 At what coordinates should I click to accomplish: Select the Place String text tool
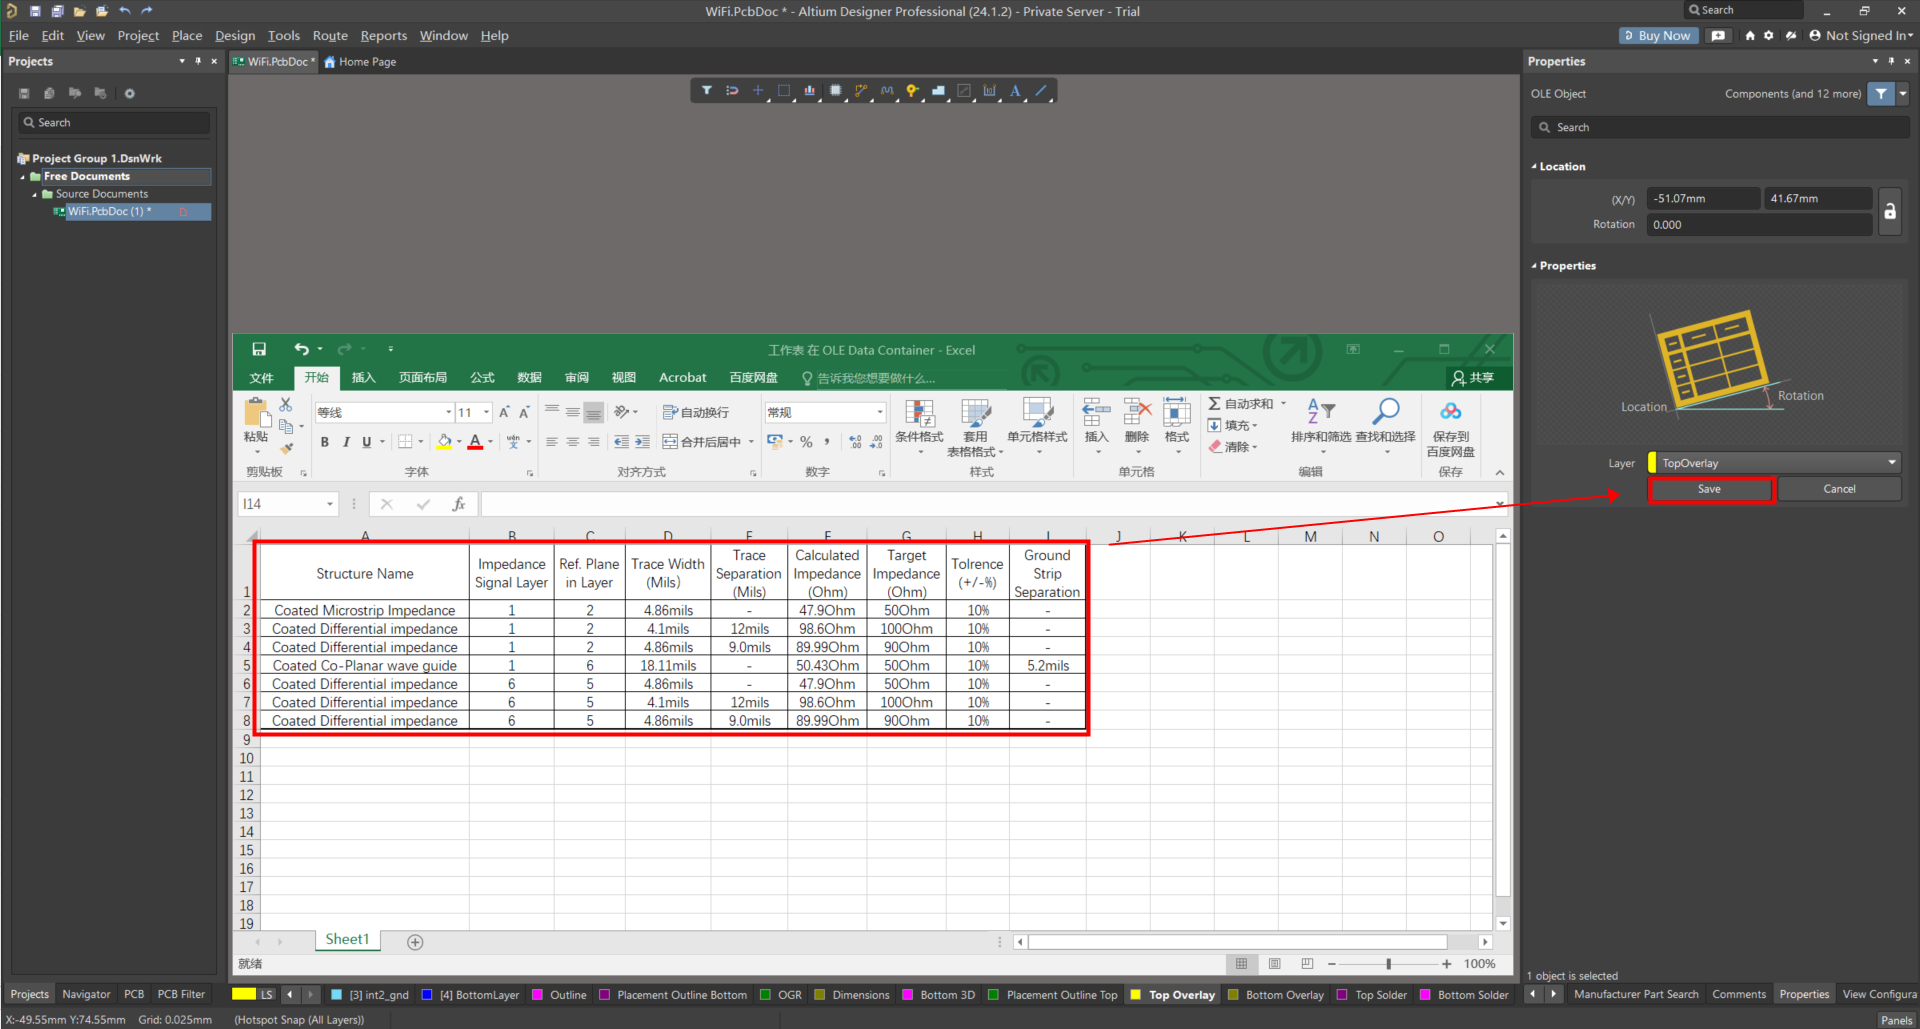tap(1015, 91)
